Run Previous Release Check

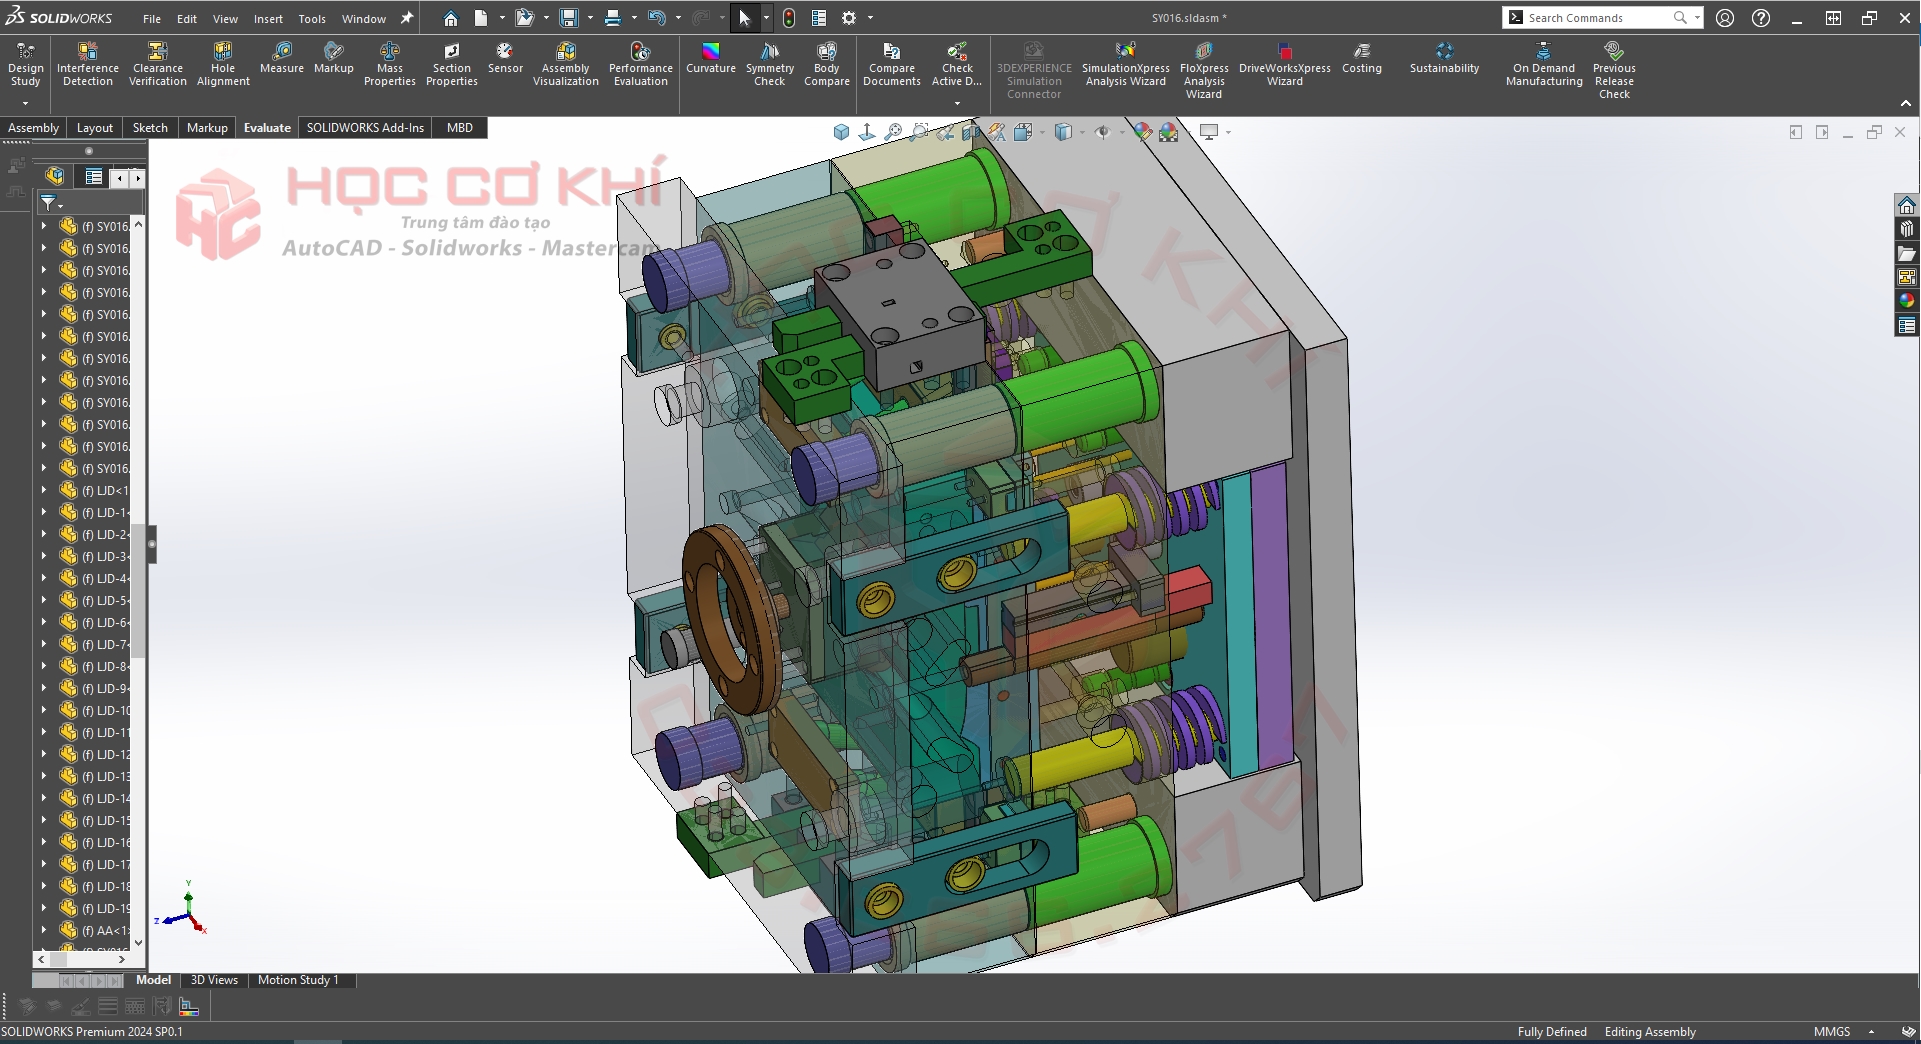[1614, 70]
